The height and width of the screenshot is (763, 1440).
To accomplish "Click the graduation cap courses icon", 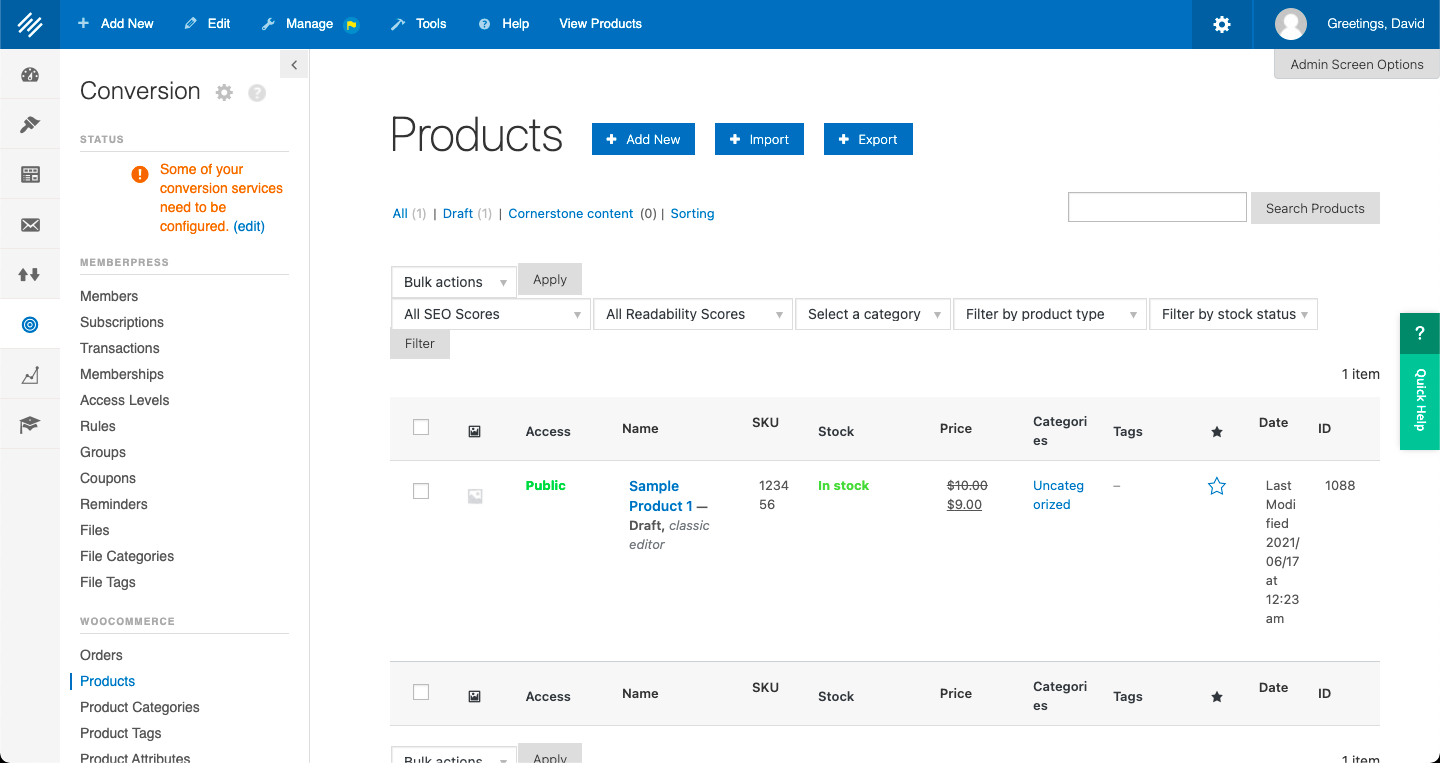I will 30,424.
